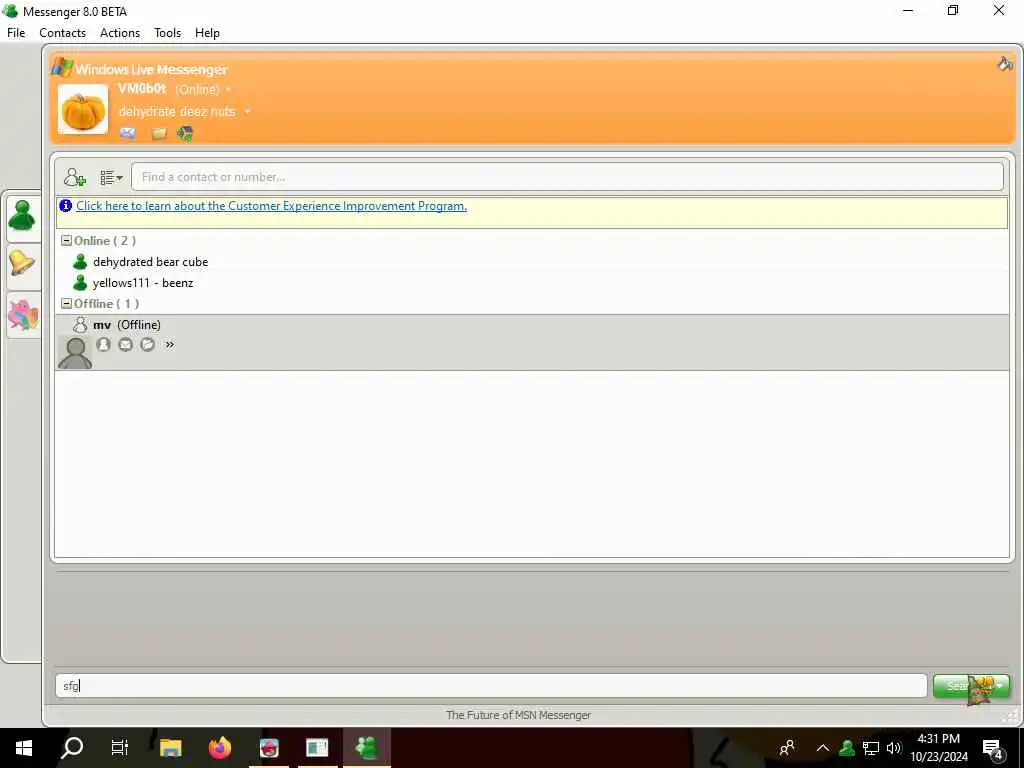Click the color scheme paintbrush icon
1024x768 pixels.
point(1005,64)
